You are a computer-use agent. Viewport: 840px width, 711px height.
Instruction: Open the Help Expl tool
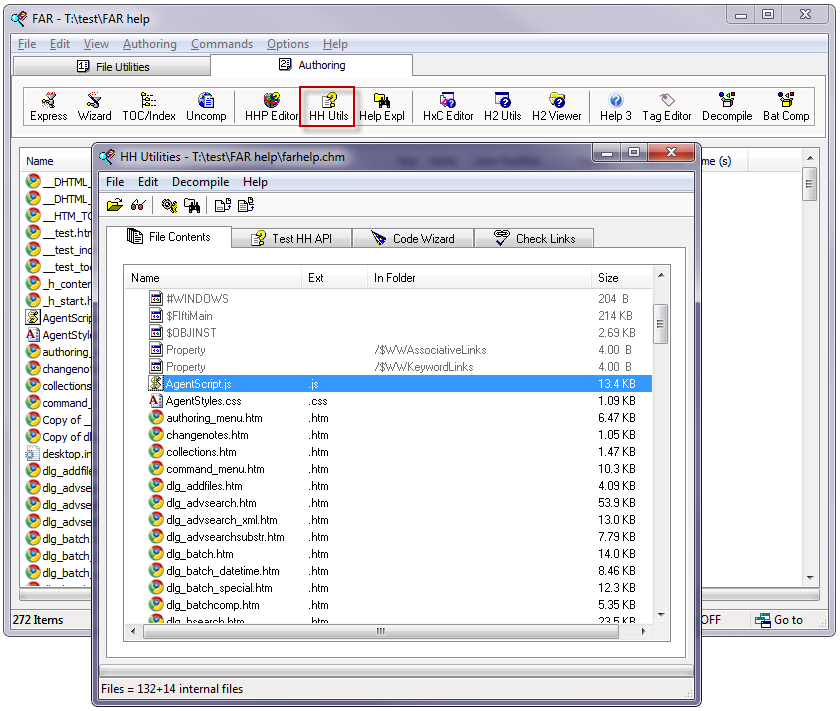(381, 107)
